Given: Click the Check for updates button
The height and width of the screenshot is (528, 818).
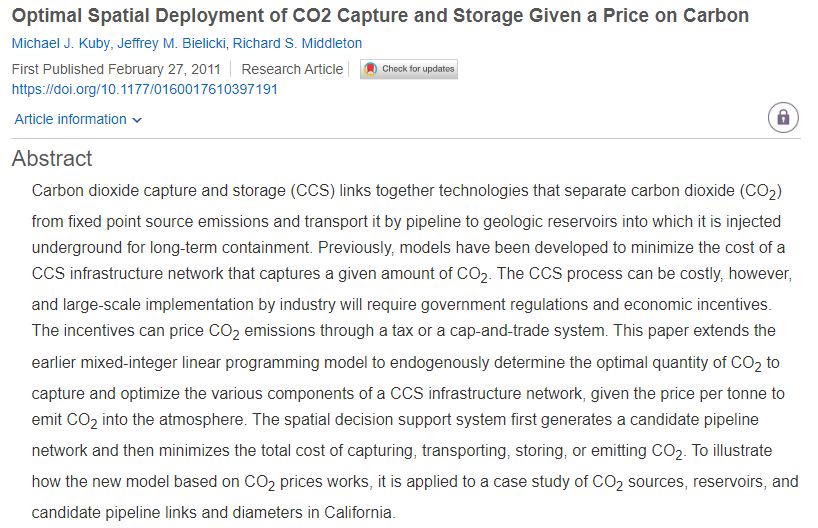Looking at the screenshot, I should (408, 69).
